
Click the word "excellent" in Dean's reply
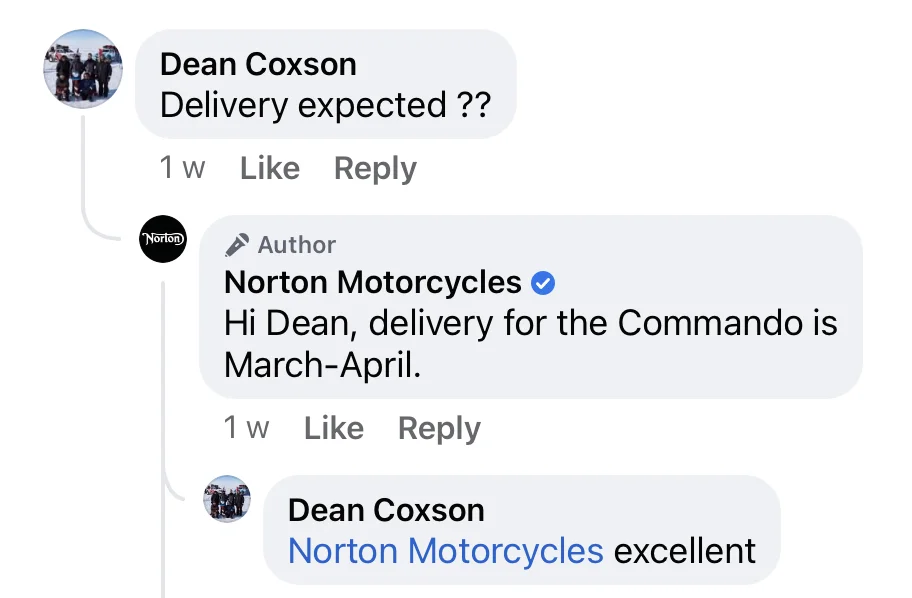click(684, 551)
